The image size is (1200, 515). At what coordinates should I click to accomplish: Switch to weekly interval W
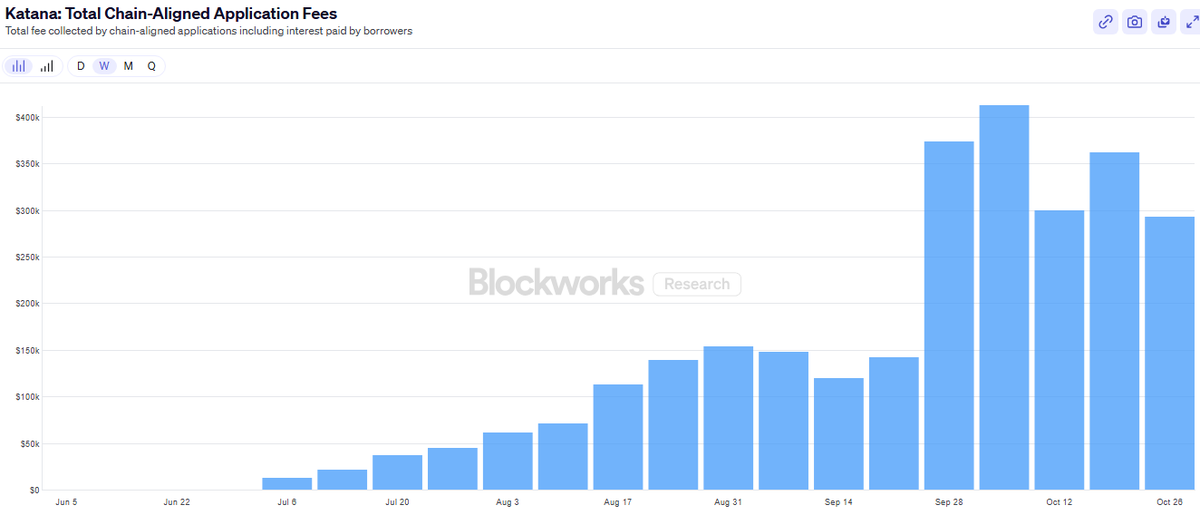tap(104, 66)
